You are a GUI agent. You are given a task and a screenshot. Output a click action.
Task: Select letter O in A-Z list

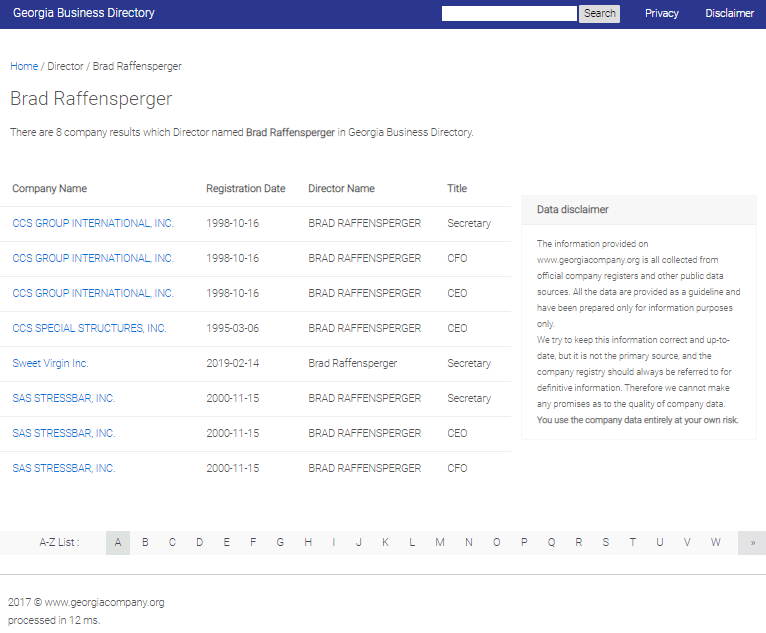(496, 543)
